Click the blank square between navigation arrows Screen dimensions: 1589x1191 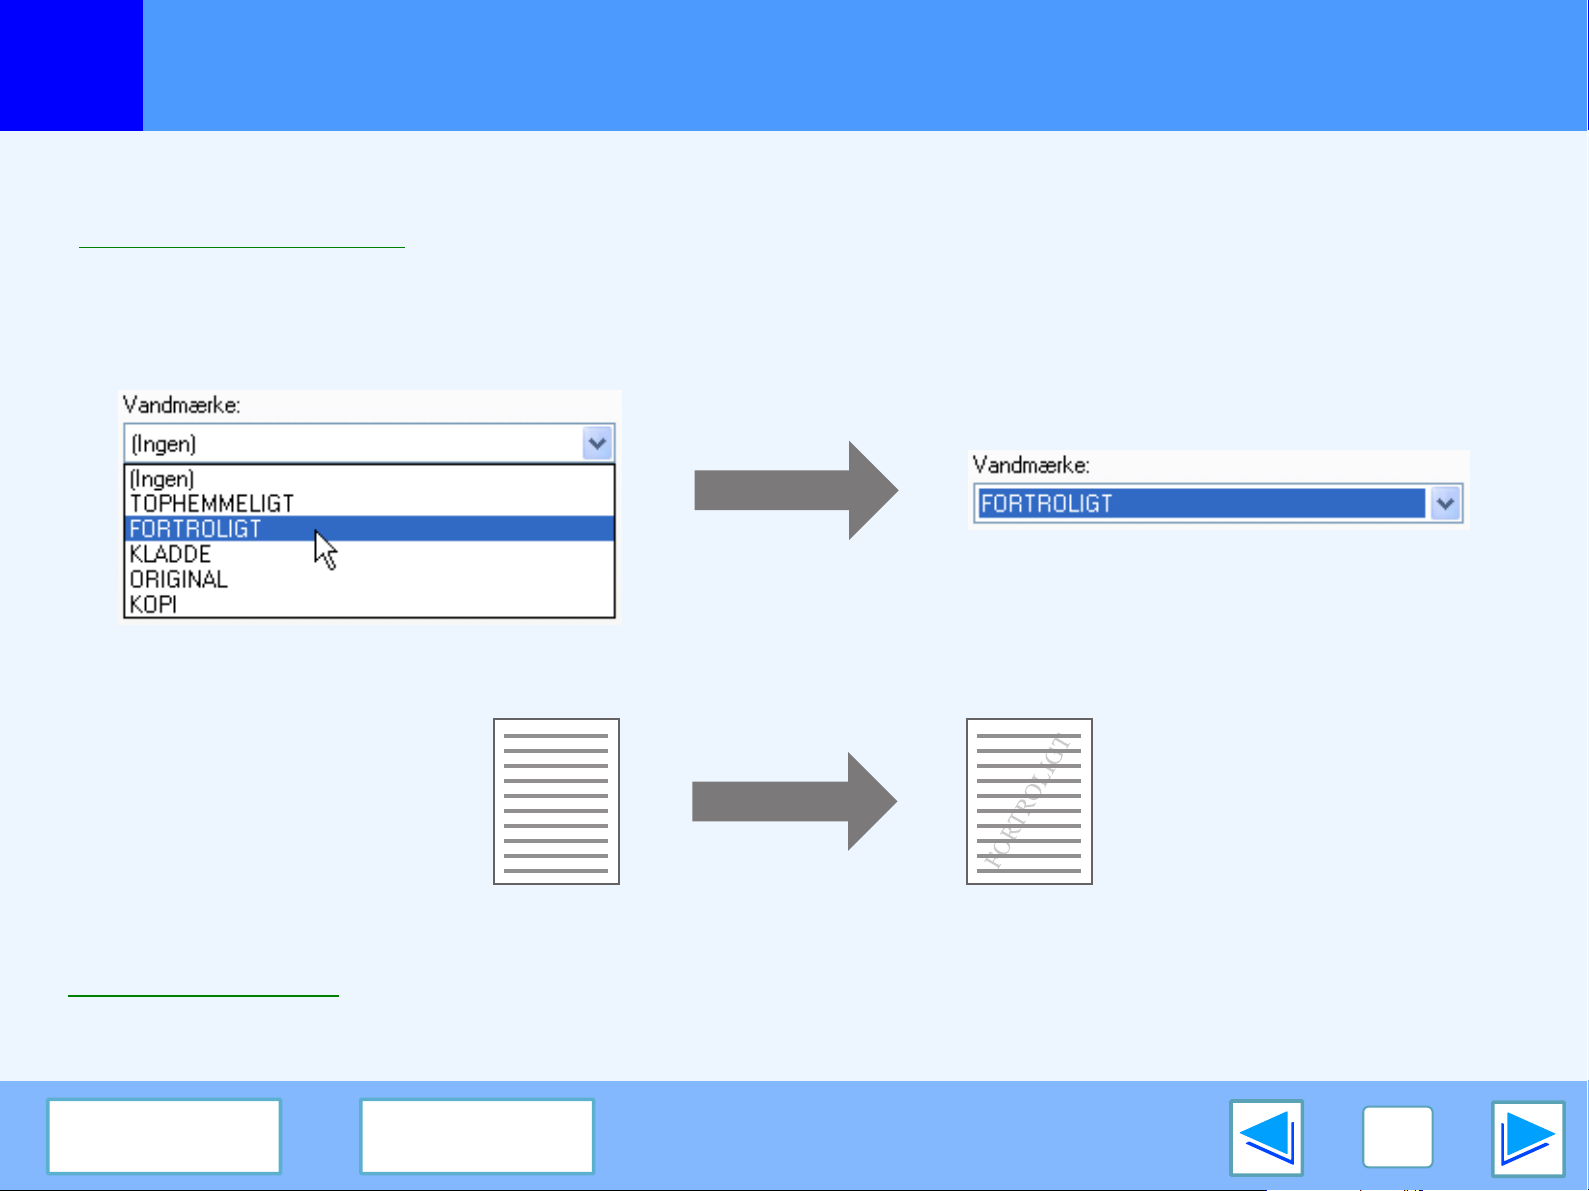pos(1397,1138)
